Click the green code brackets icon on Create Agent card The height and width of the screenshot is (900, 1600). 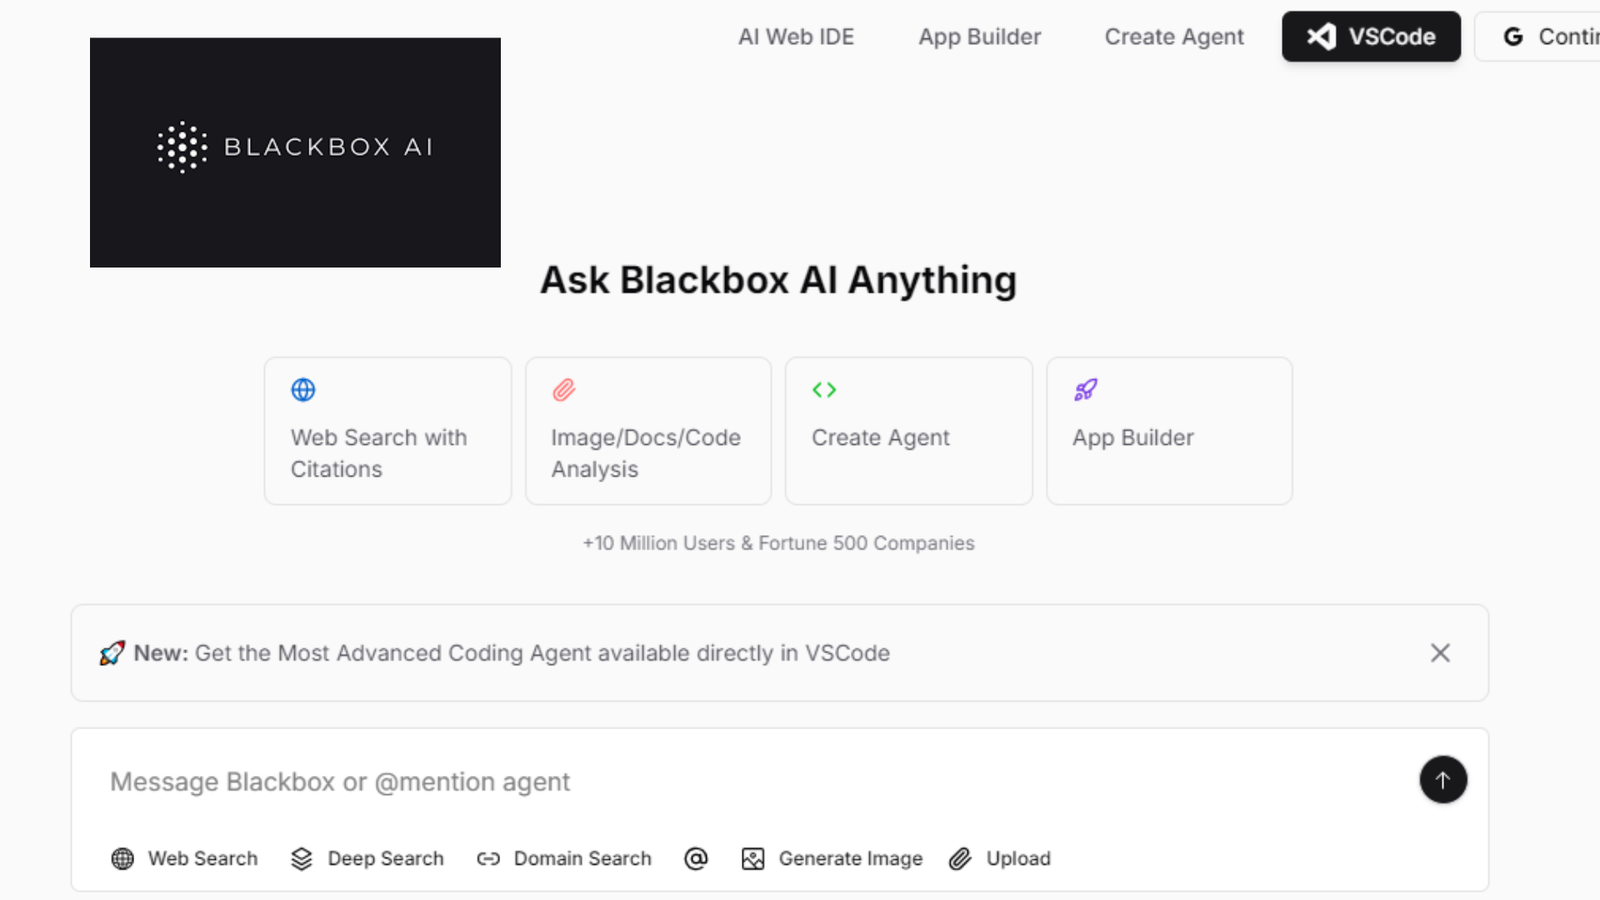coord(824,390)
